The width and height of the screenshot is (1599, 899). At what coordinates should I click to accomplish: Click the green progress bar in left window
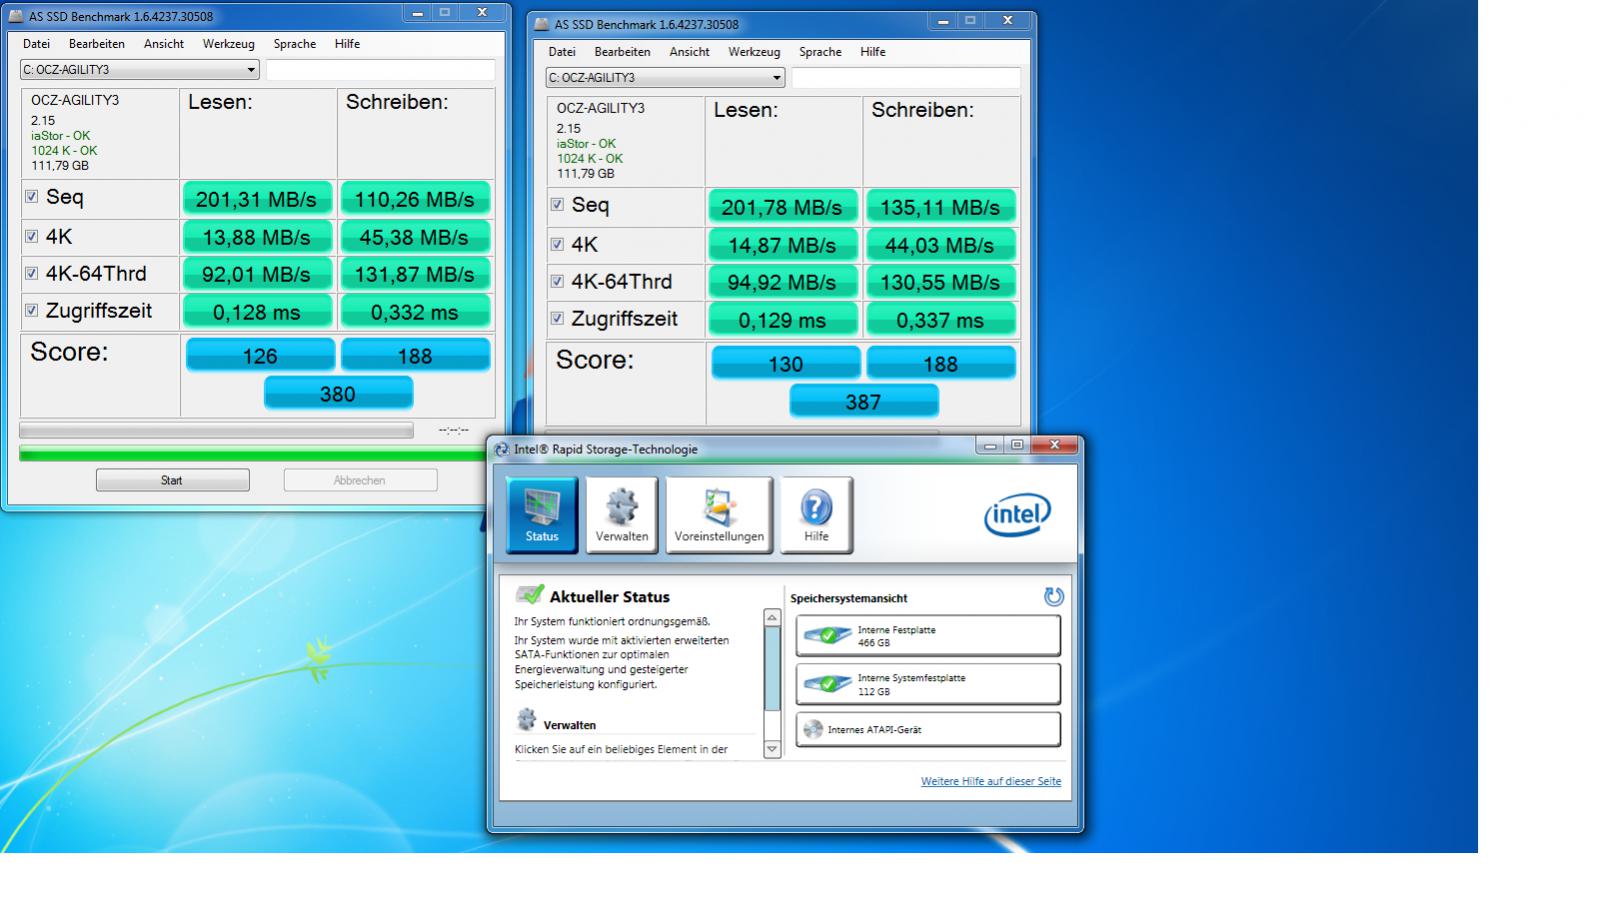coord(253,454)
